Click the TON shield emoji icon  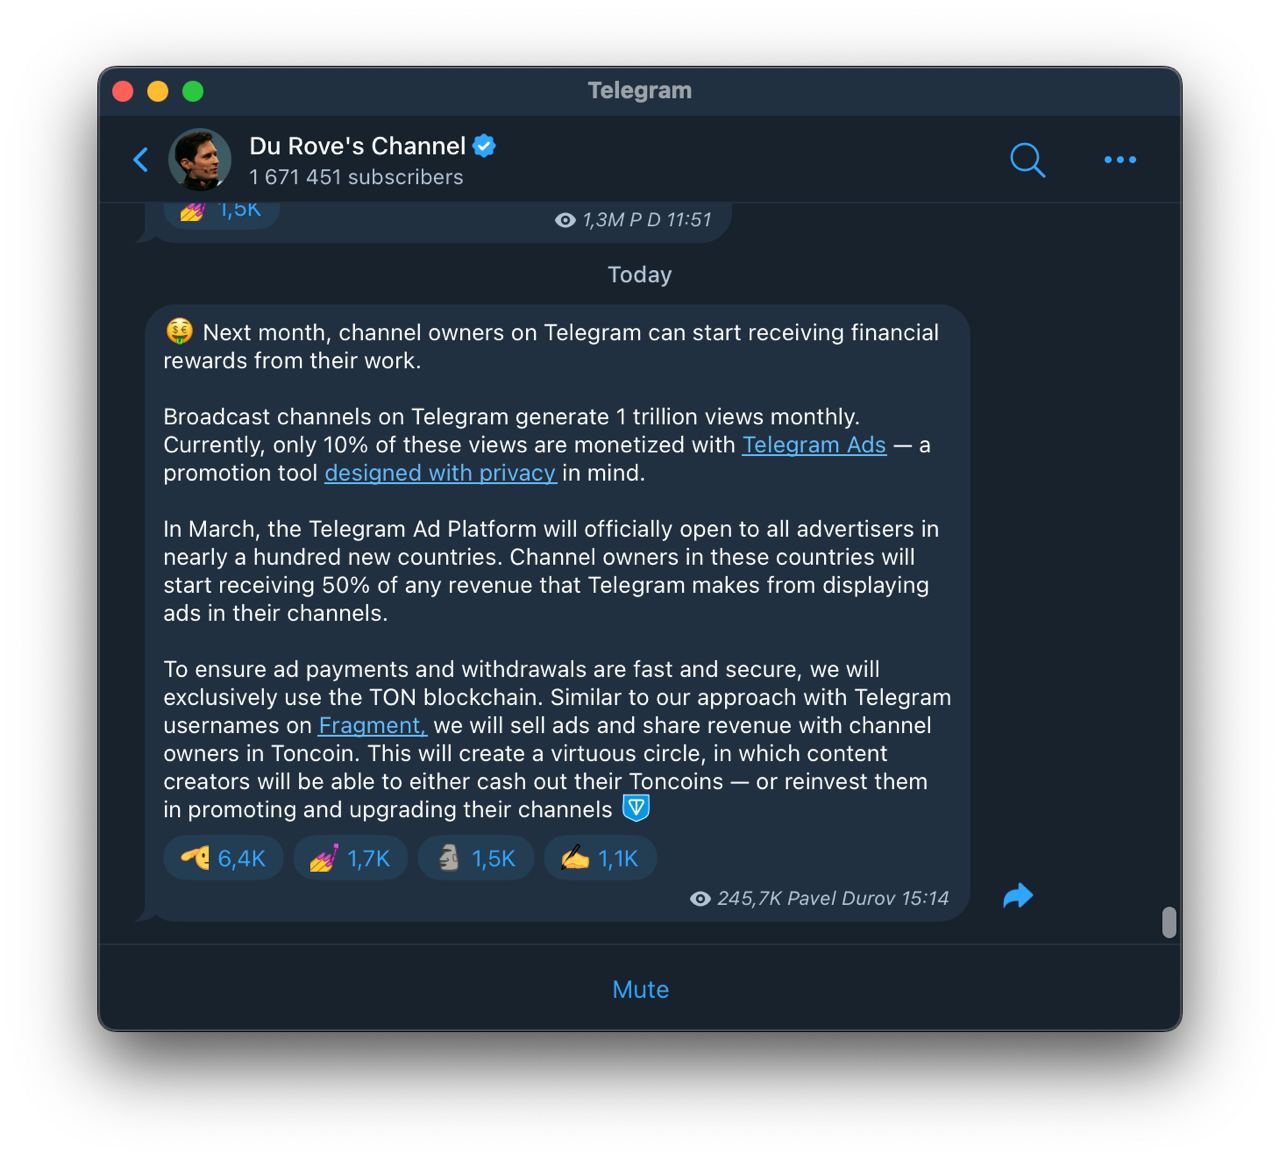[x=636, y=808]
